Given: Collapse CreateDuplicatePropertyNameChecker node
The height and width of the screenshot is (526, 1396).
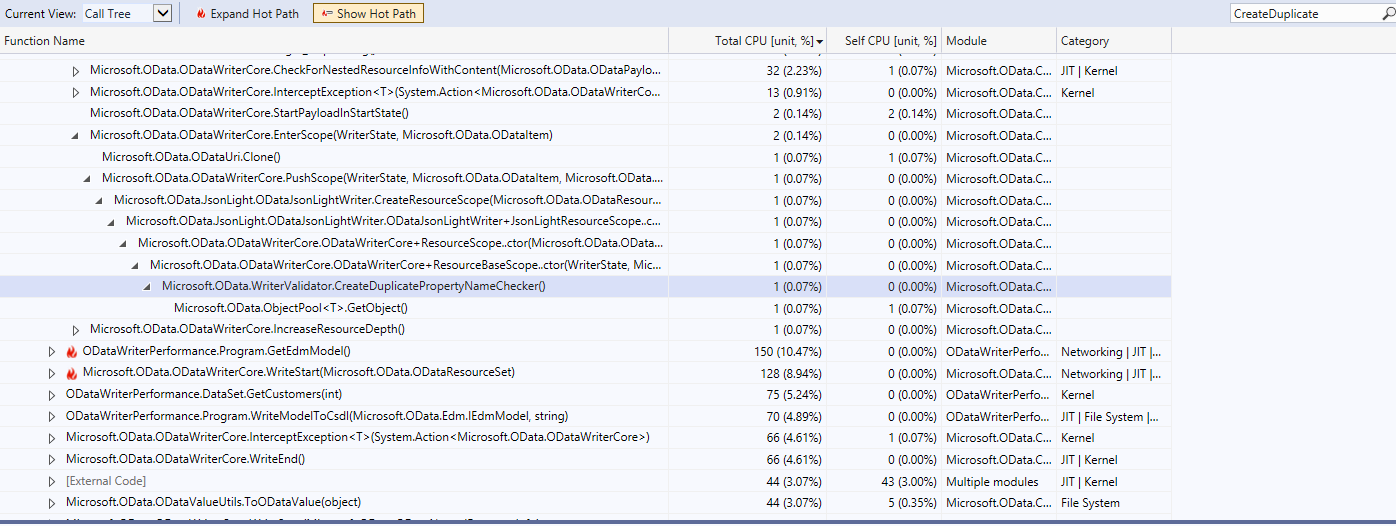Looking at the screenshot, I should (148, 287).
